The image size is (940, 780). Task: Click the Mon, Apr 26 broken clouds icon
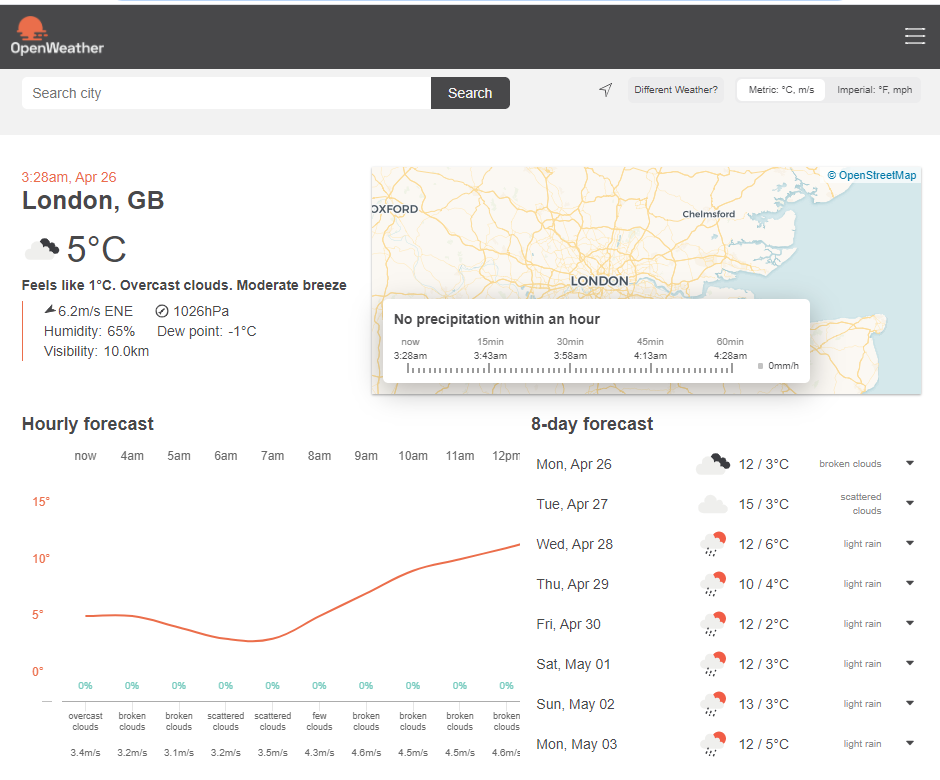(x=713, y=464)
